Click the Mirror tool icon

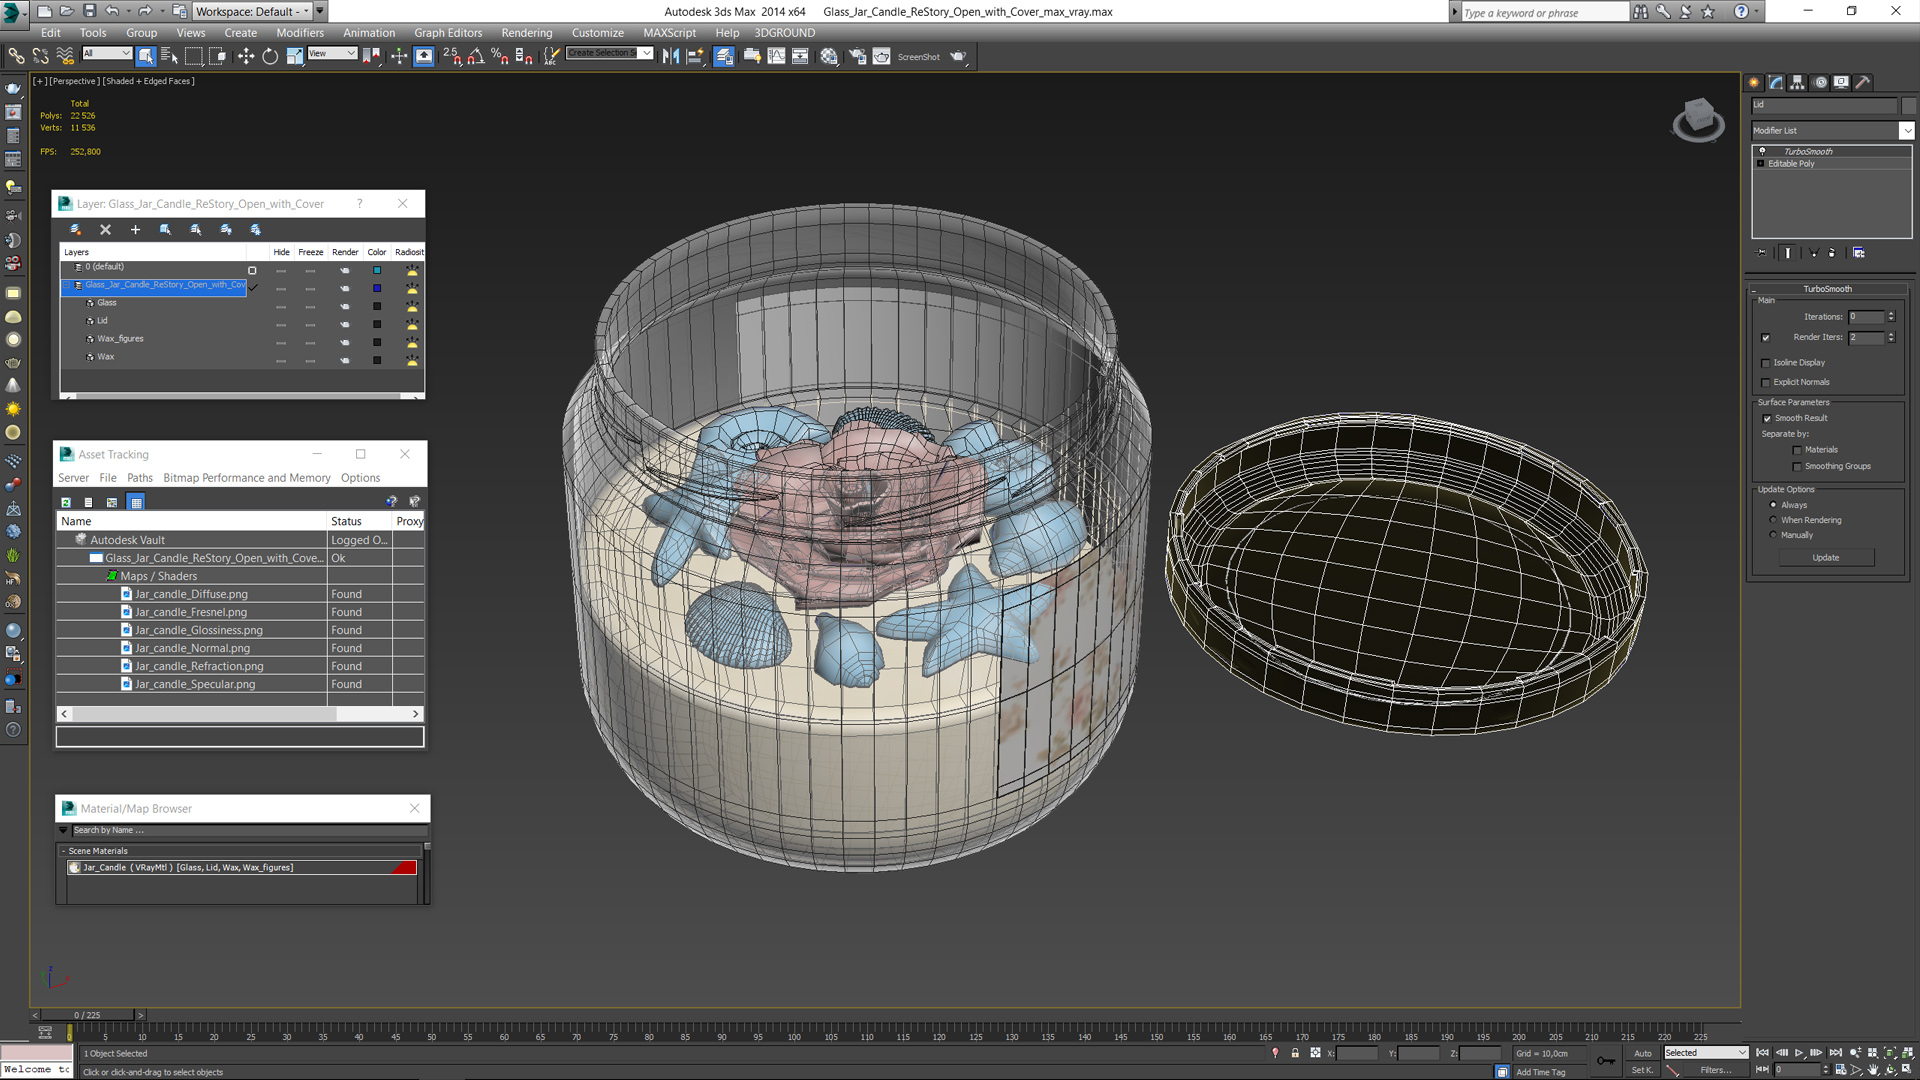pyautogui.click(x=671, y=56)
